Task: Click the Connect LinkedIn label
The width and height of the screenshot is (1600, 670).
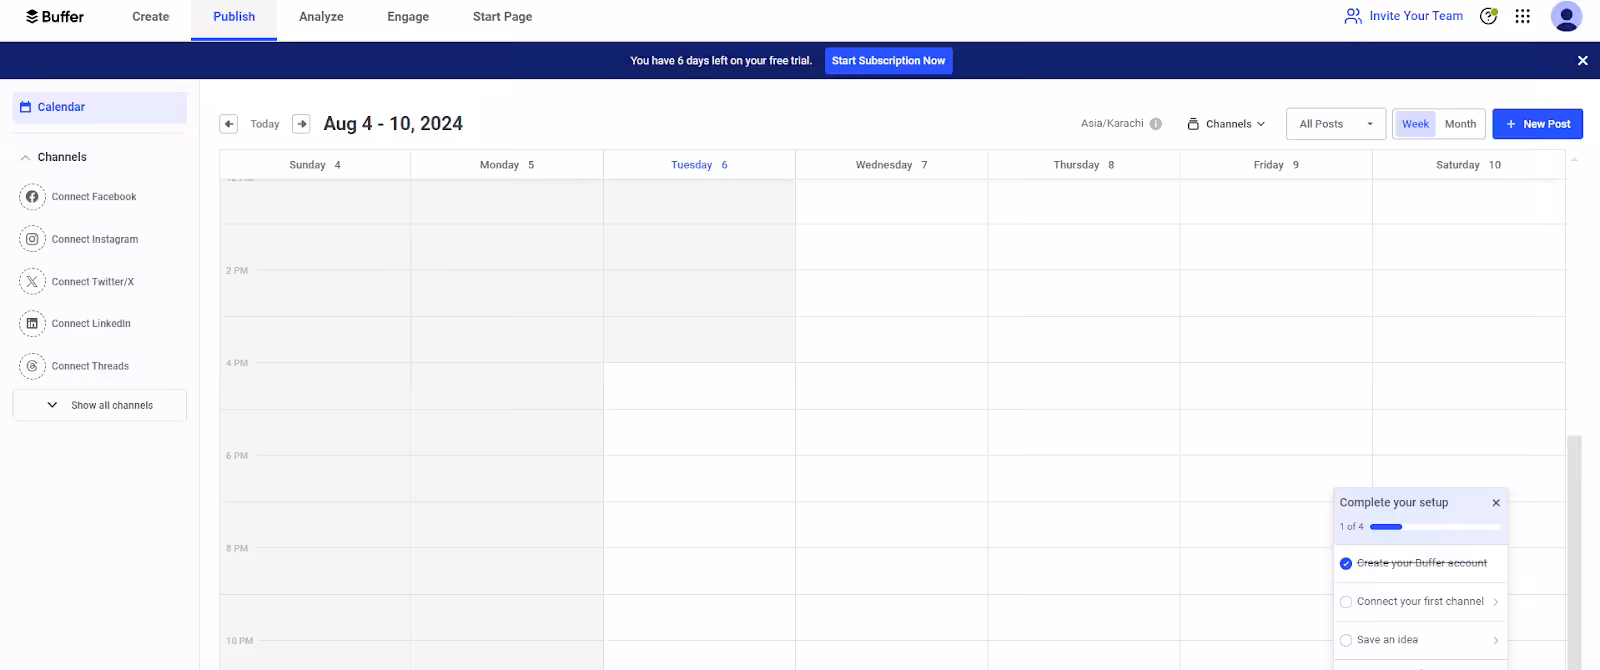Action: click(x=91, y=324)
